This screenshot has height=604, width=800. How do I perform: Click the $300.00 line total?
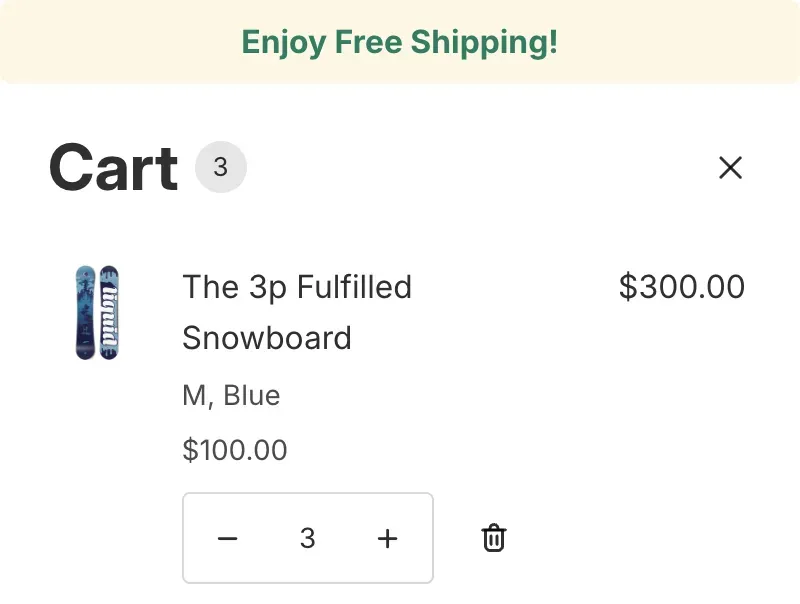click(681, 287)
